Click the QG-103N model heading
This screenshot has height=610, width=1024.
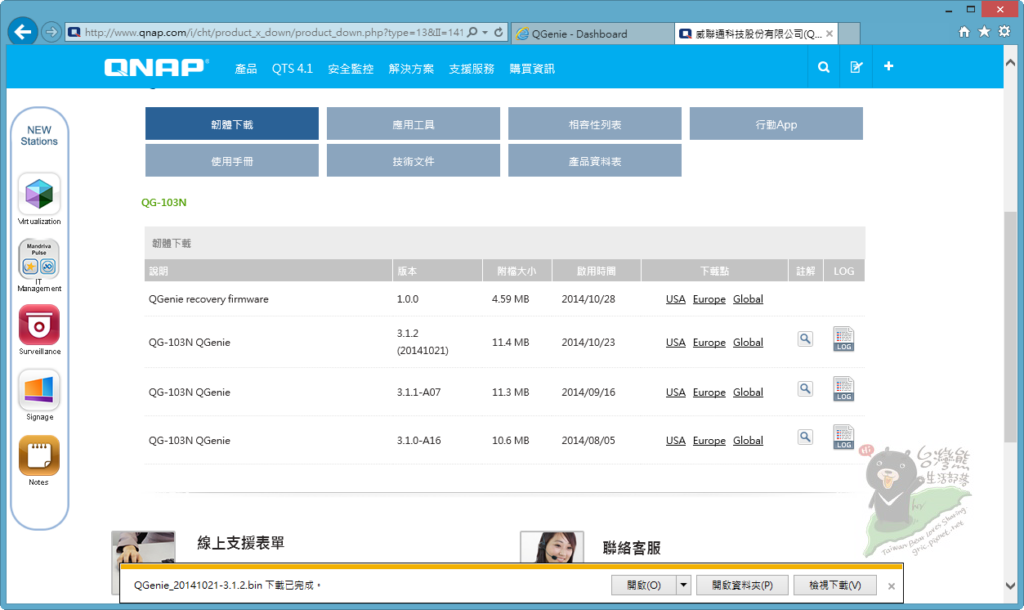click(164, 202)
